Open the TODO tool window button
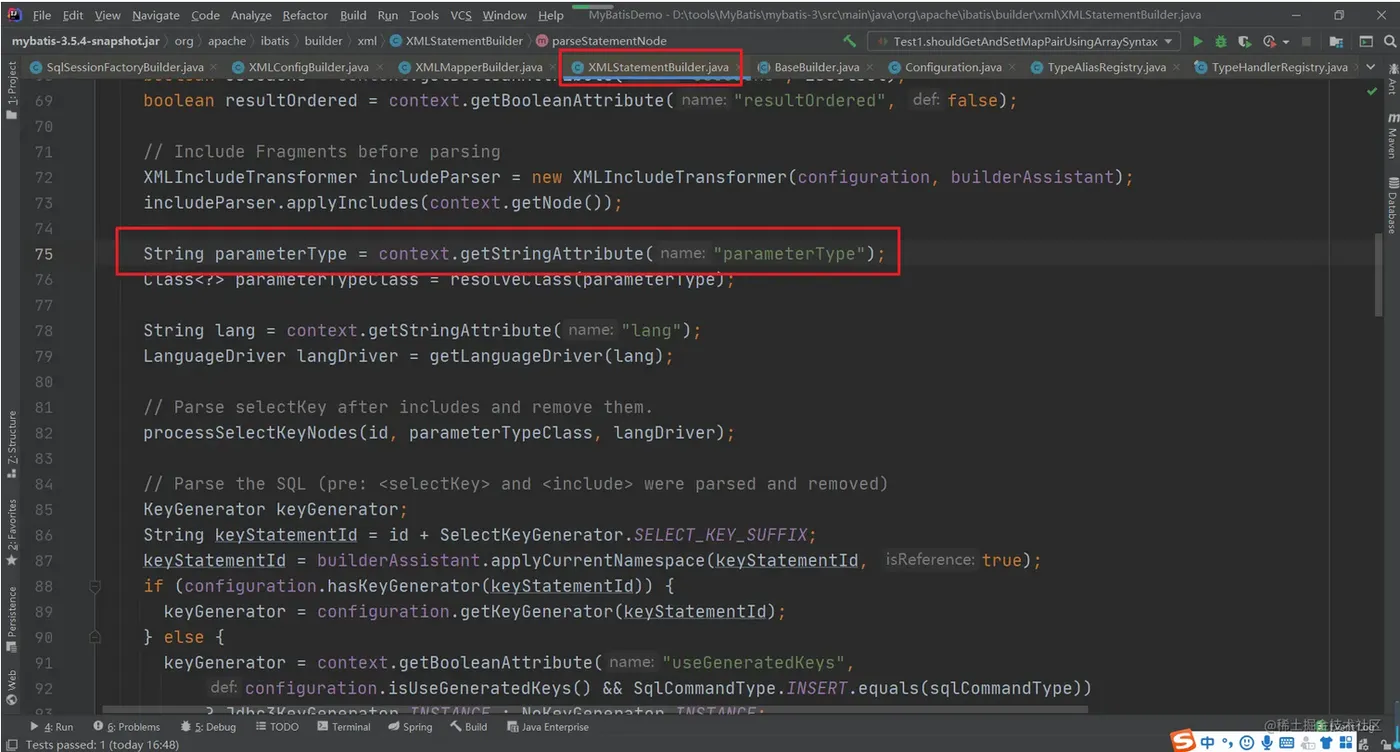The height and width of the screenshot is (752, 1400). tap(277, 727)
